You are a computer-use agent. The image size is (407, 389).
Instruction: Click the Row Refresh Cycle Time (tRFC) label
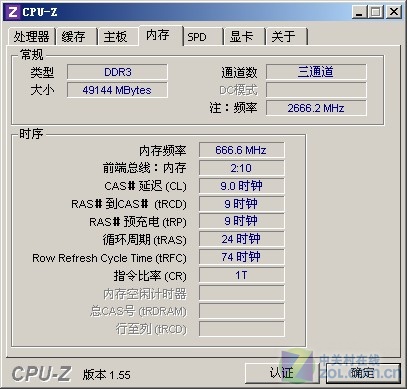click(x=109, y=258)
